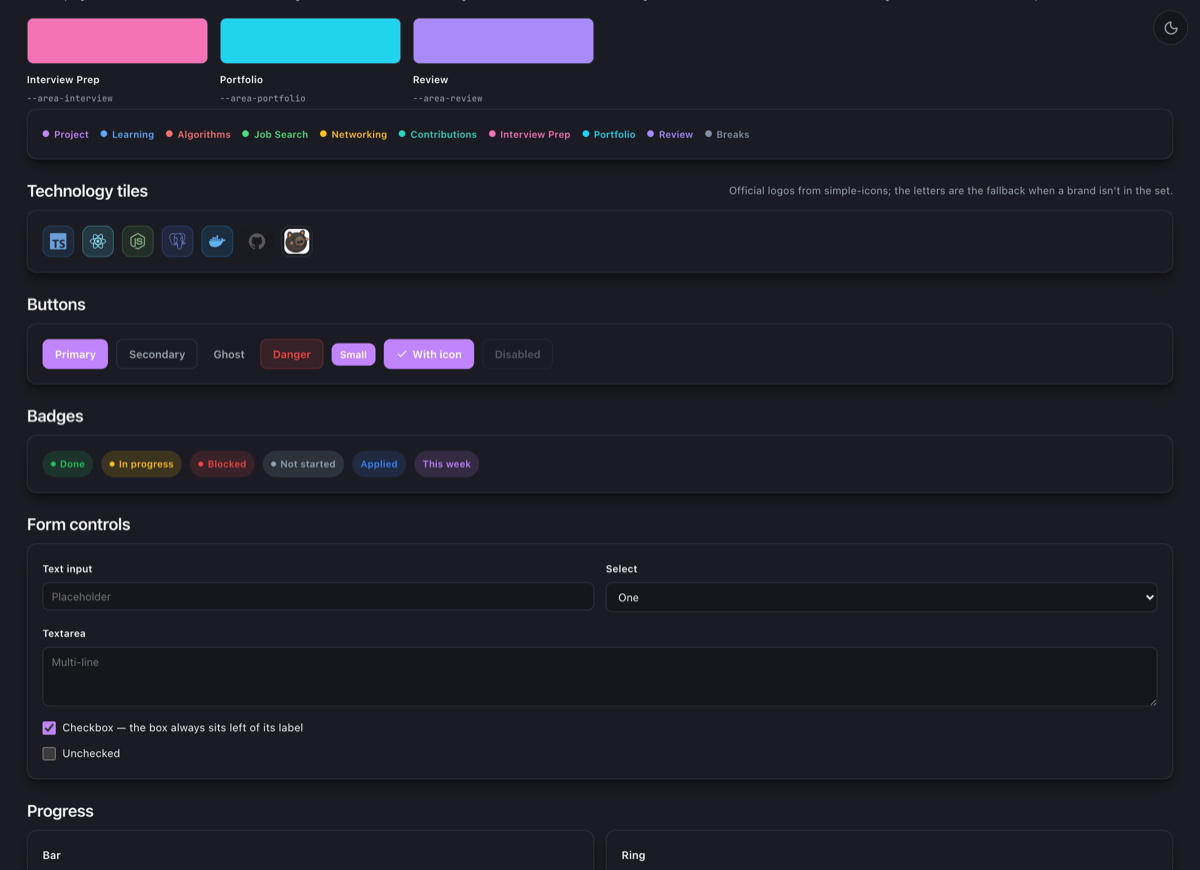Focus the Text input Placeholder field
The width and height of the screenshot is (1200, 870).
pyautogui.click(x=318, y=597)
